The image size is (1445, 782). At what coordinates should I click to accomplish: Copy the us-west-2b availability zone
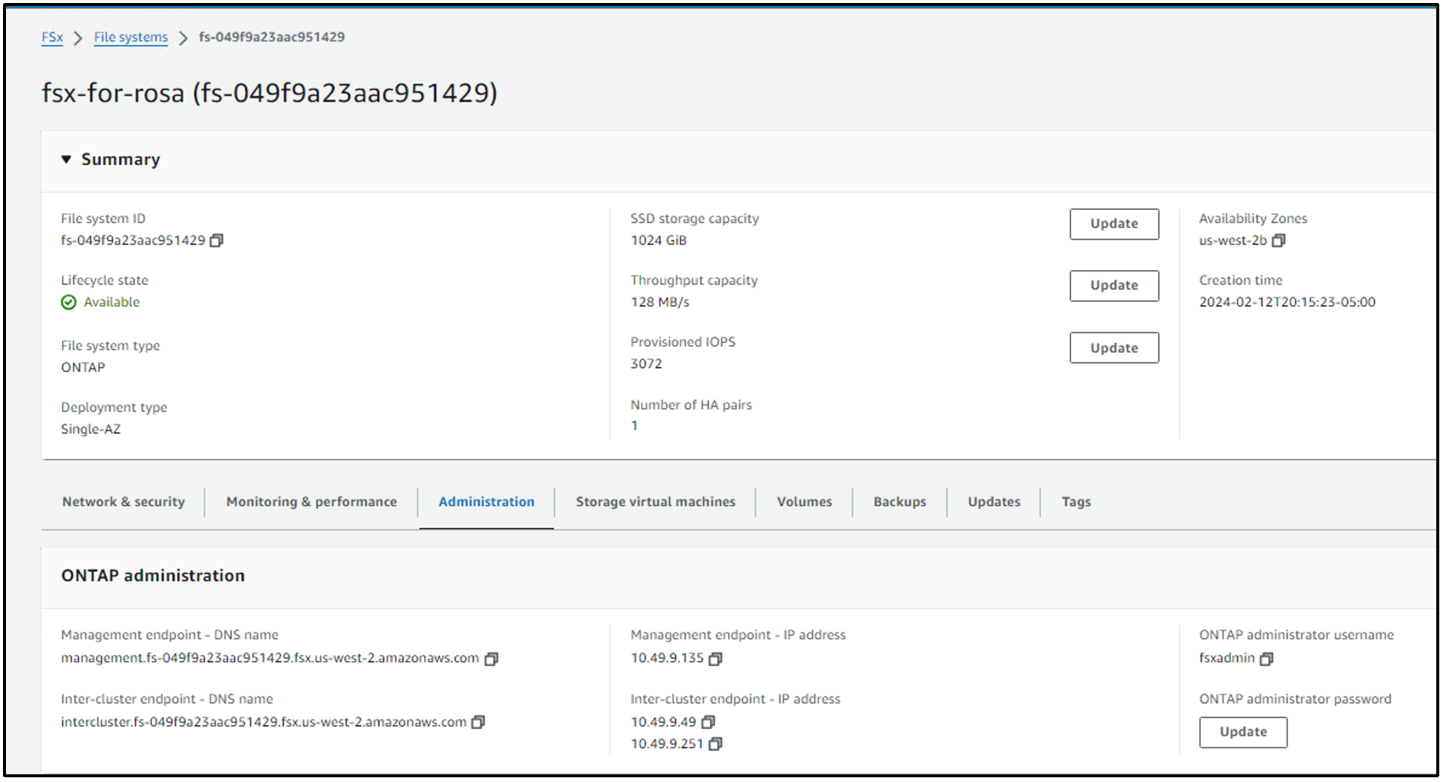point(1278,240)
